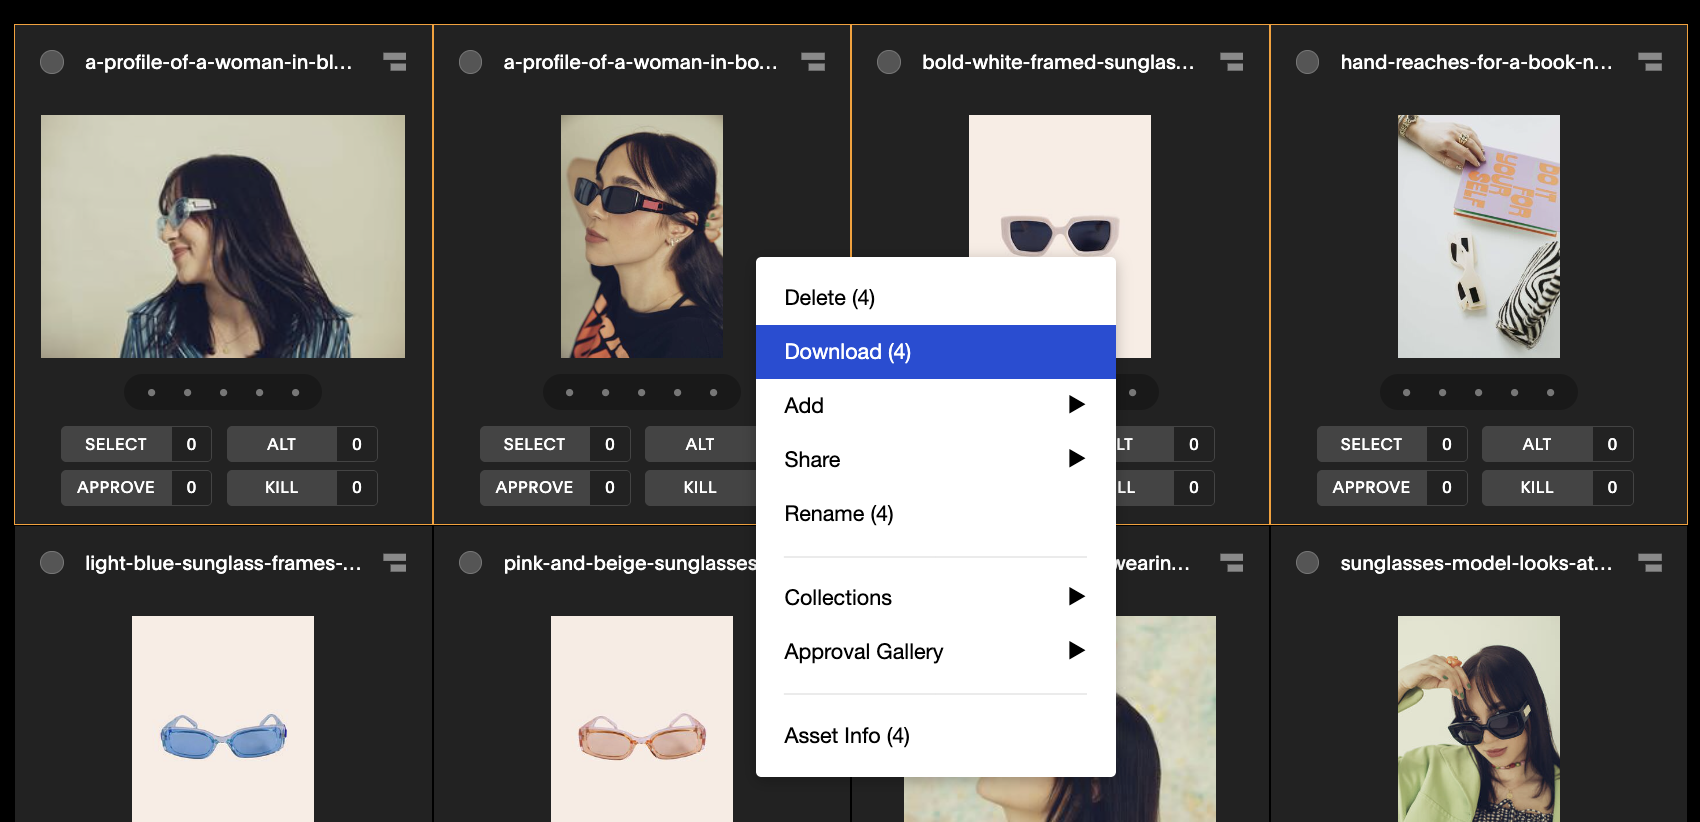Click KILL on a-profile-of-a-woman-in-bl card
The height and width of the screenshot is (822, 1700).
click(281, 487)
